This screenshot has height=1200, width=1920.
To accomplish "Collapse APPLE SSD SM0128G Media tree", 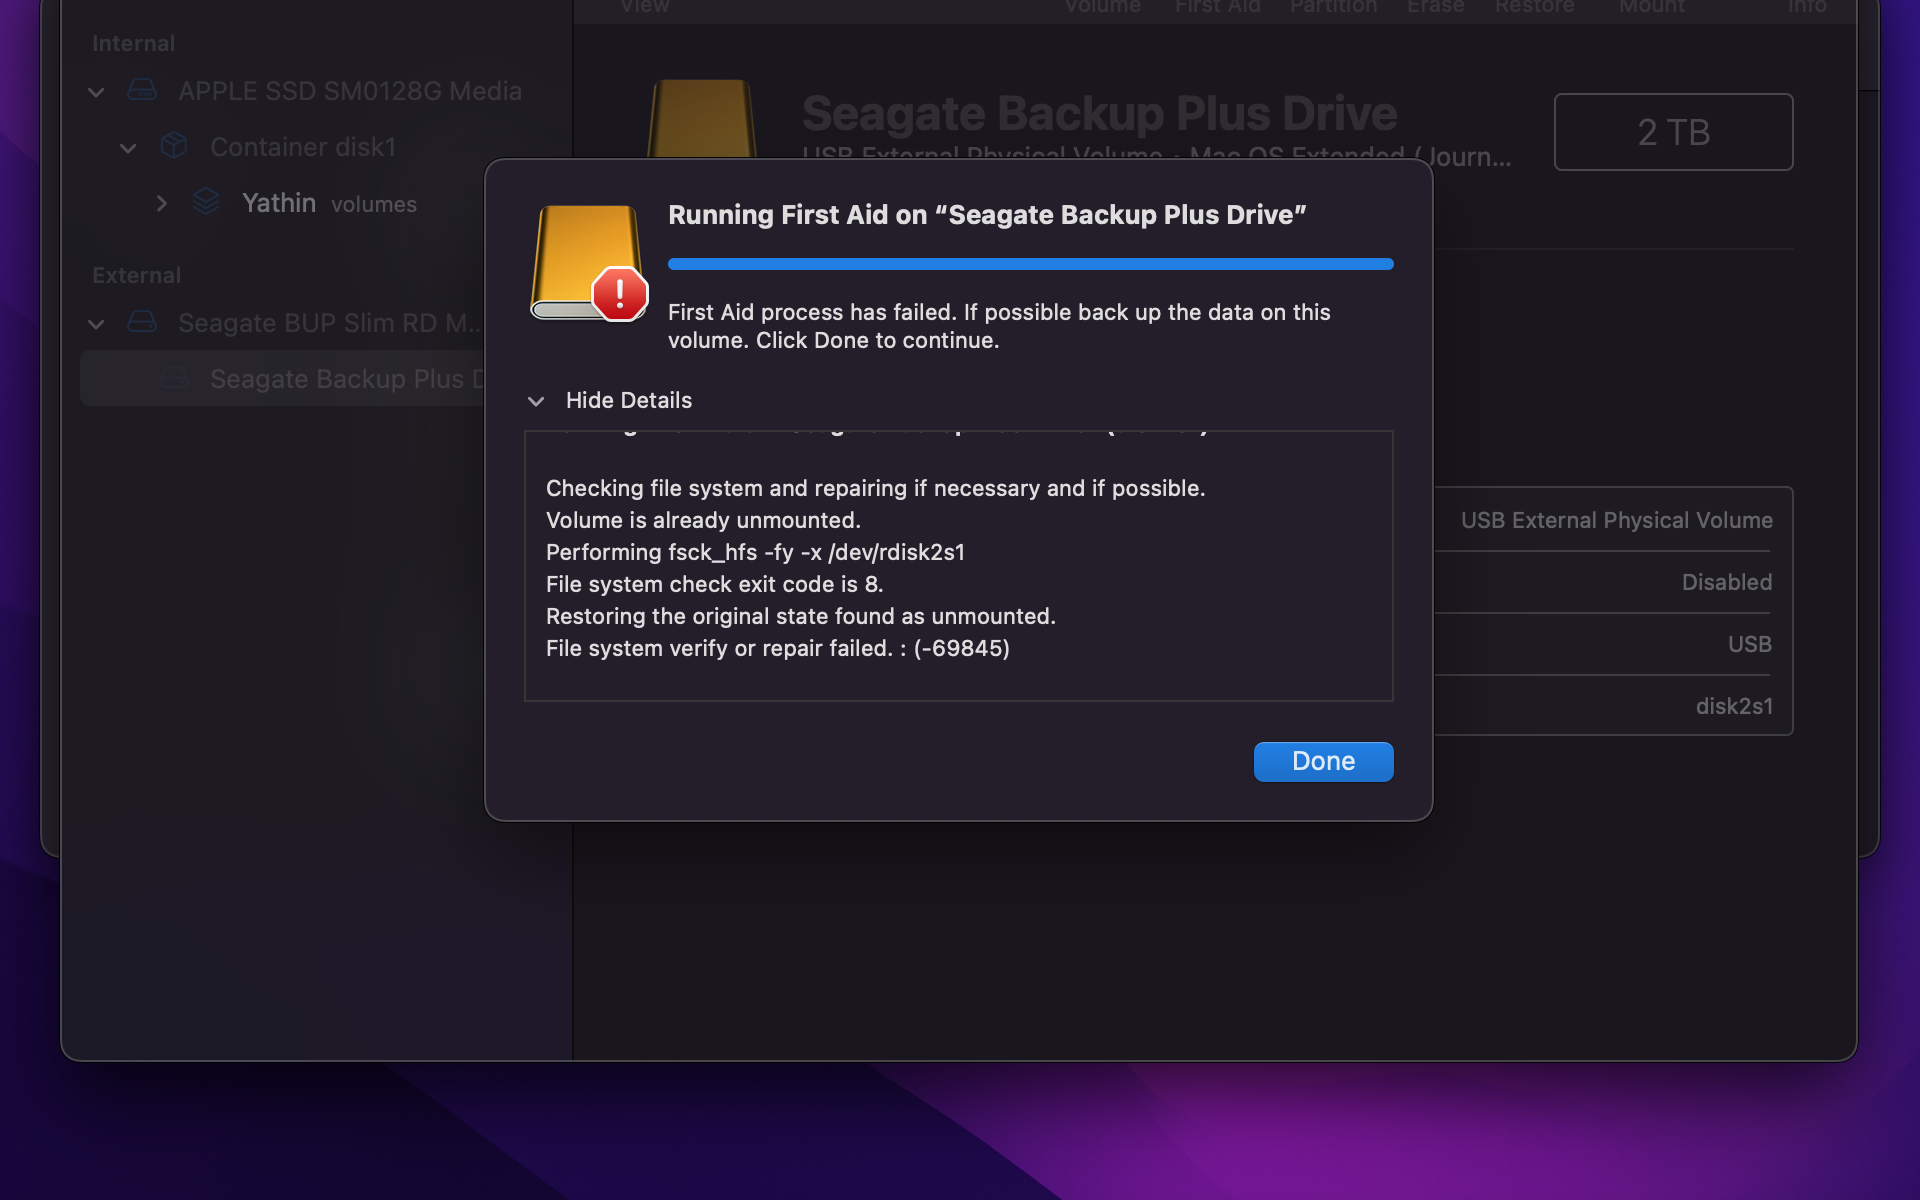I will click(96, 92).
